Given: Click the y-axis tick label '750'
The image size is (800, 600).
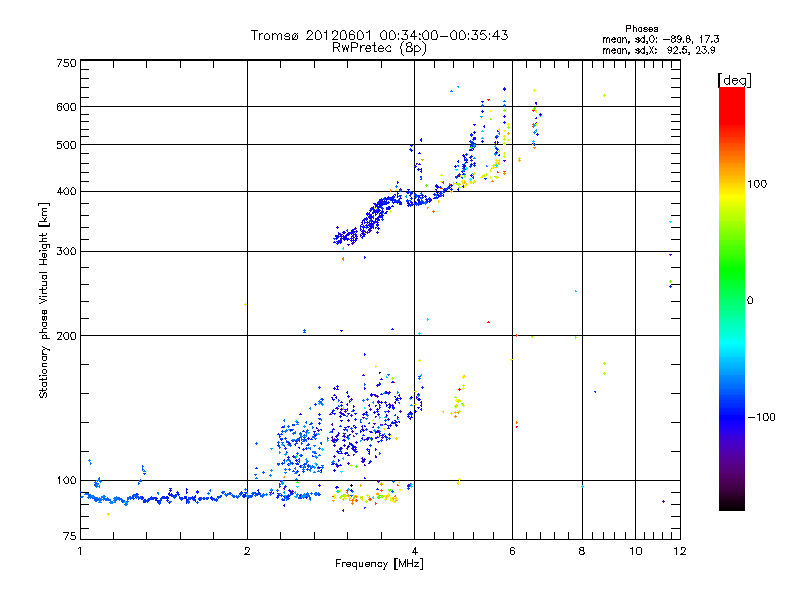Looking at the screenshot, I should tap(66, 63).
